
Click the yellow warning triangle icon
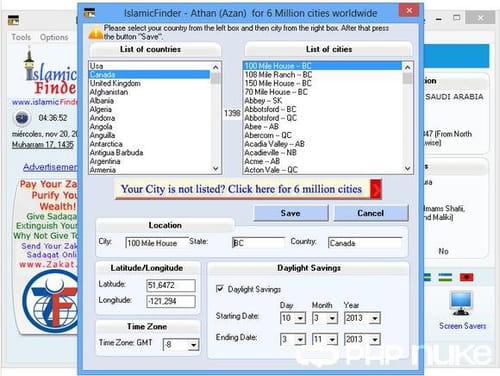(96, 33)
